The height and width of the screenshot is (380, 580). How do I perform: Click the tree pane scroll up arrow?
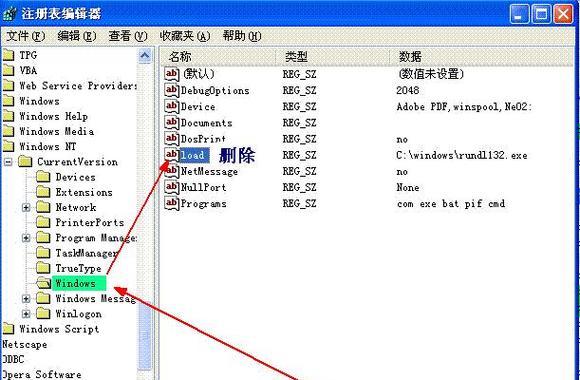pos(145,56)
